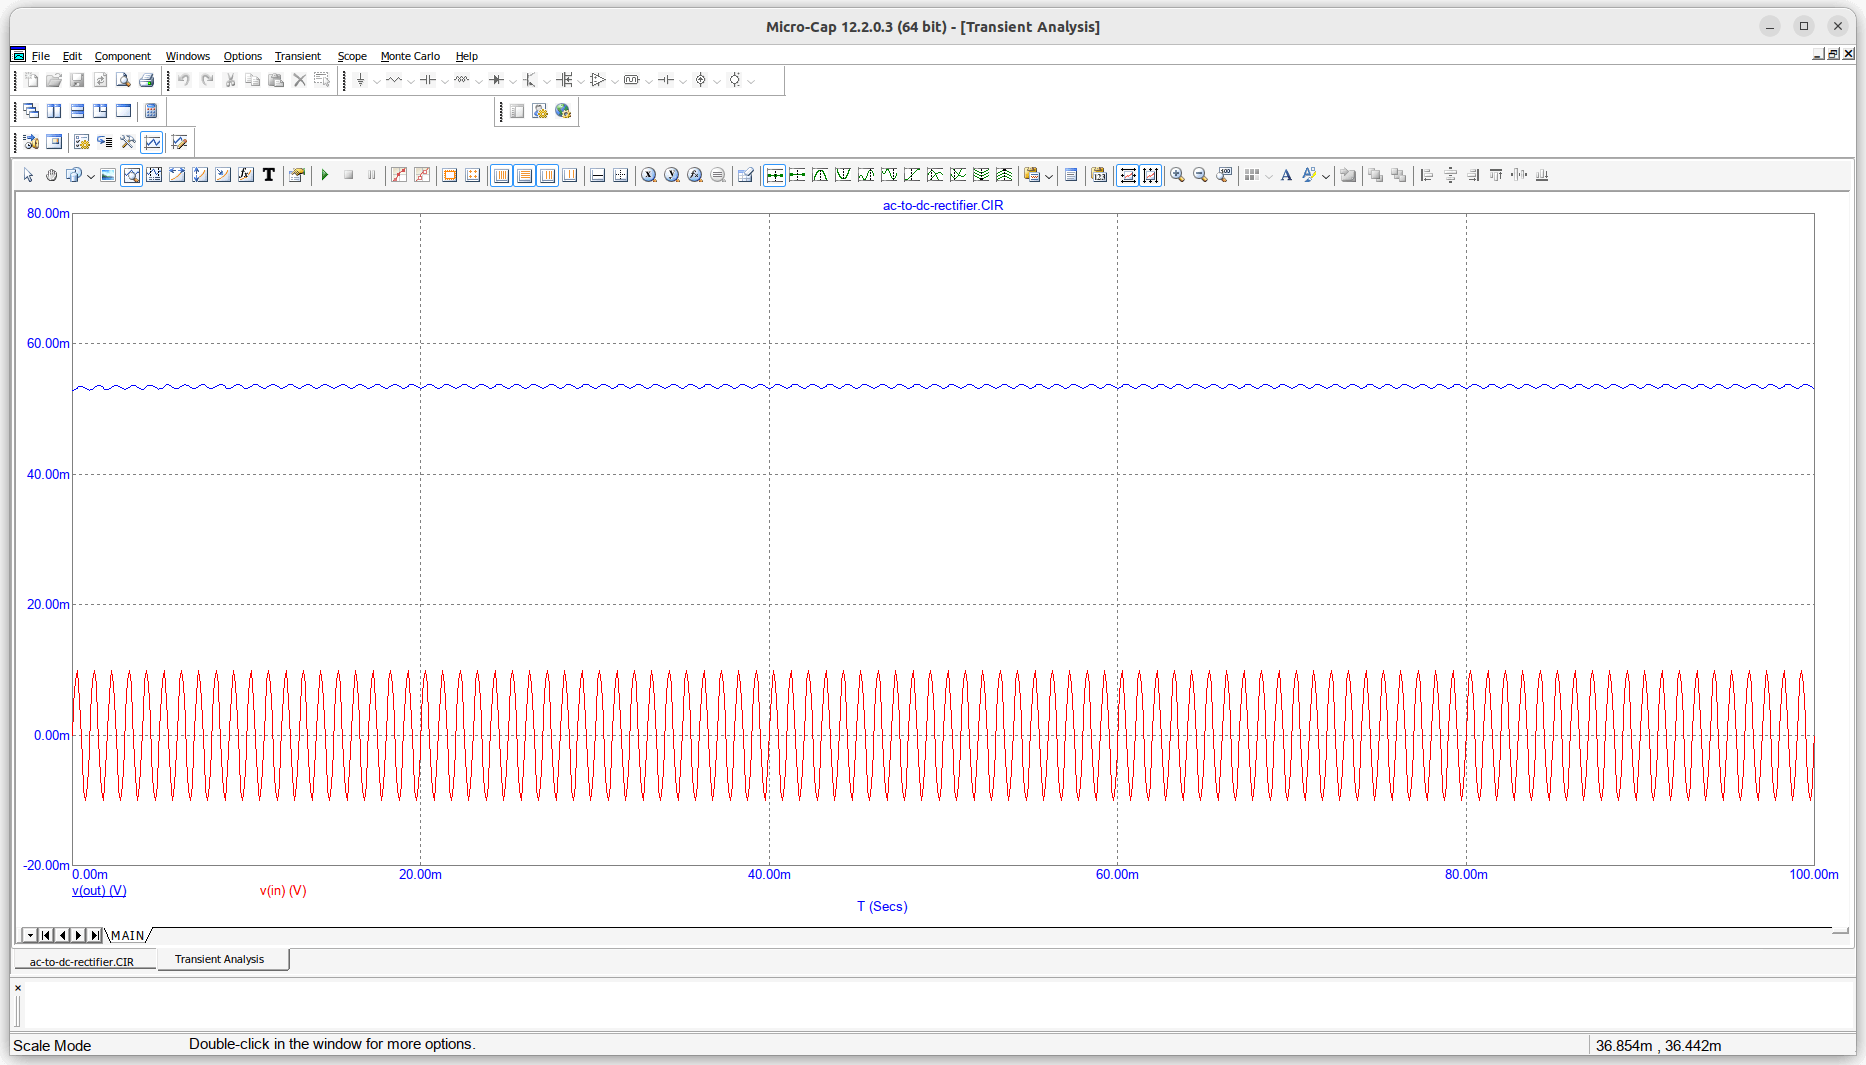1866x1065 pixels.
Task: Close the message panel with the x
Action: pos(18,988)
